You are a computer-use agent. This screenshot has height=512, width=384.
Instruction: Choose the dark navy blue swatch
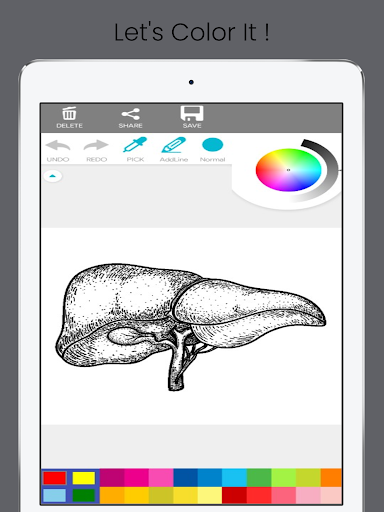click(185, 478)
